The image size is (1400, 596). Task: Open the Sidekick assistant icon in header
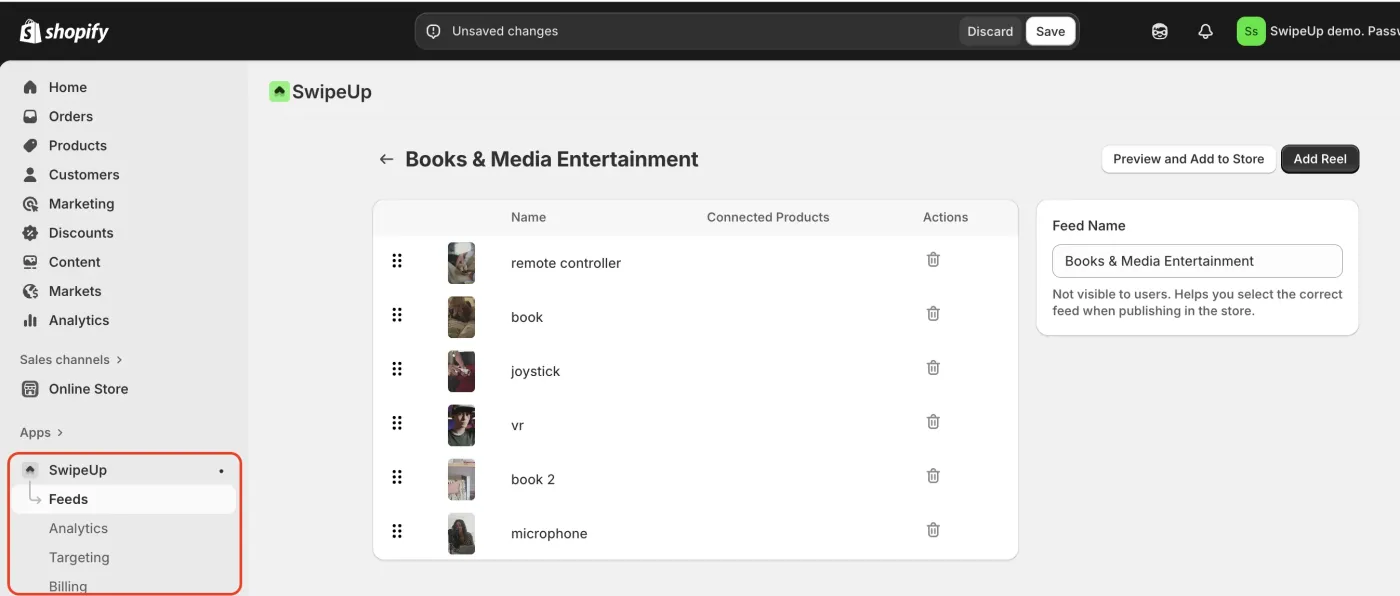click(1160, 31)
